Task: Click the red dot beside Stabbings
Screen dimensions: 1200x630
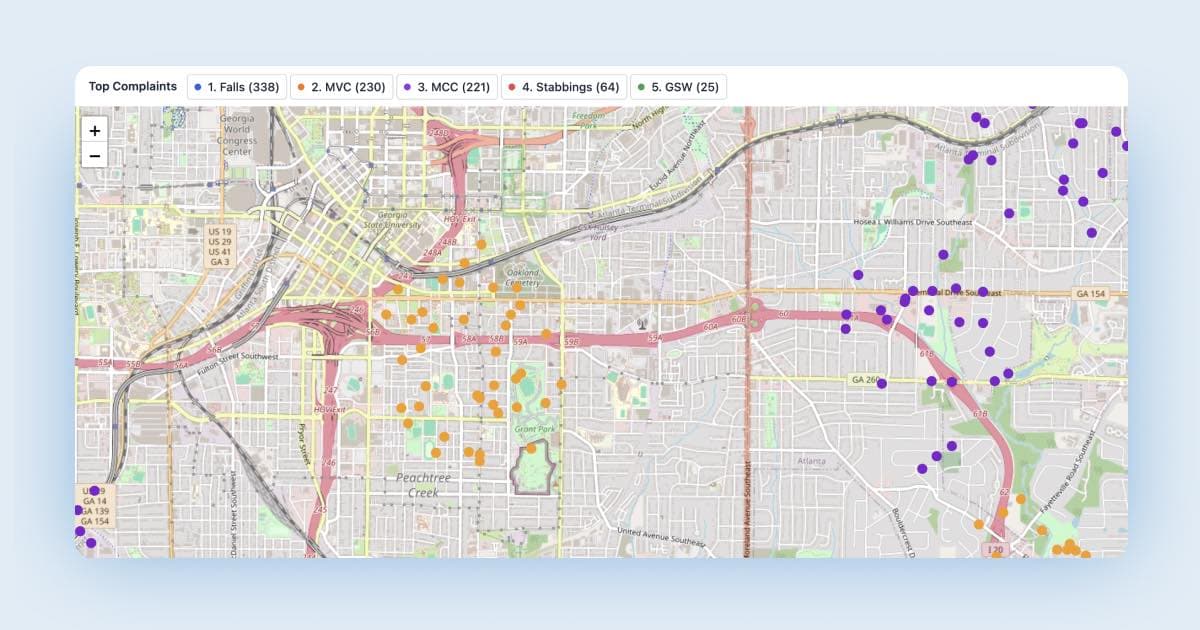Action: [x=513, y=87]
